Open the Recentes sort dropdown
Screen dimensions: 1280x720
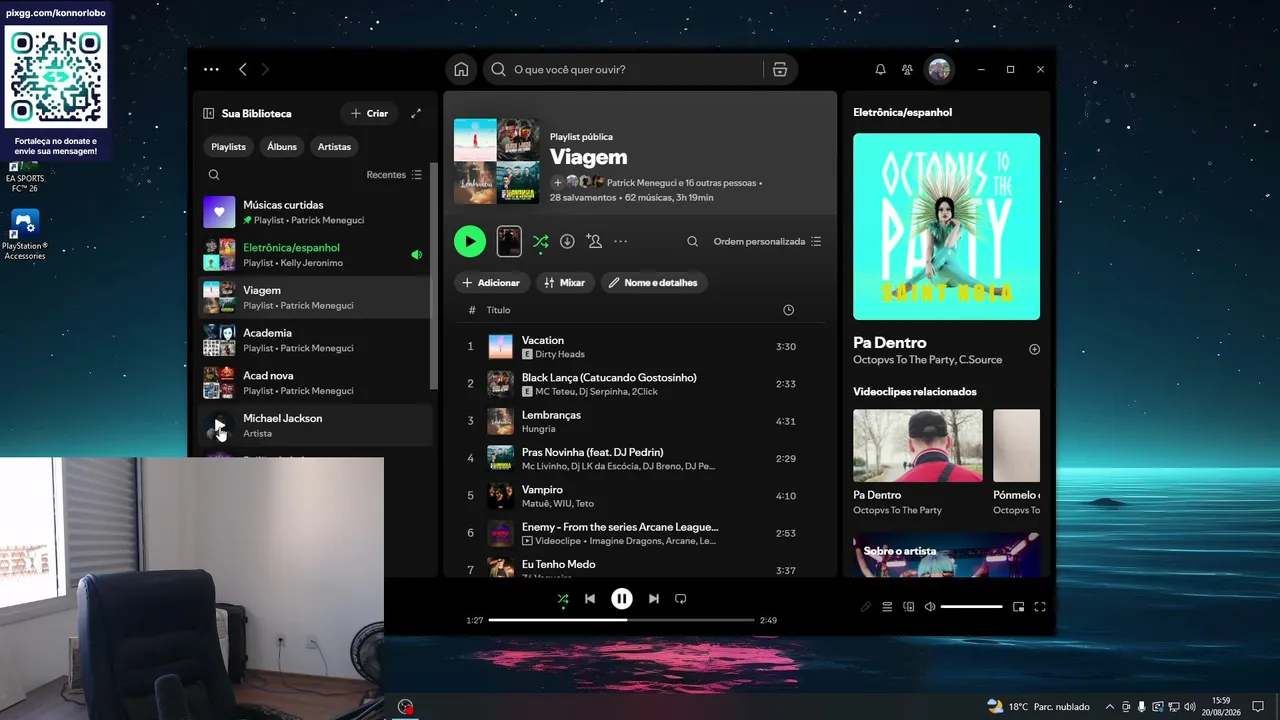point(394,175)
